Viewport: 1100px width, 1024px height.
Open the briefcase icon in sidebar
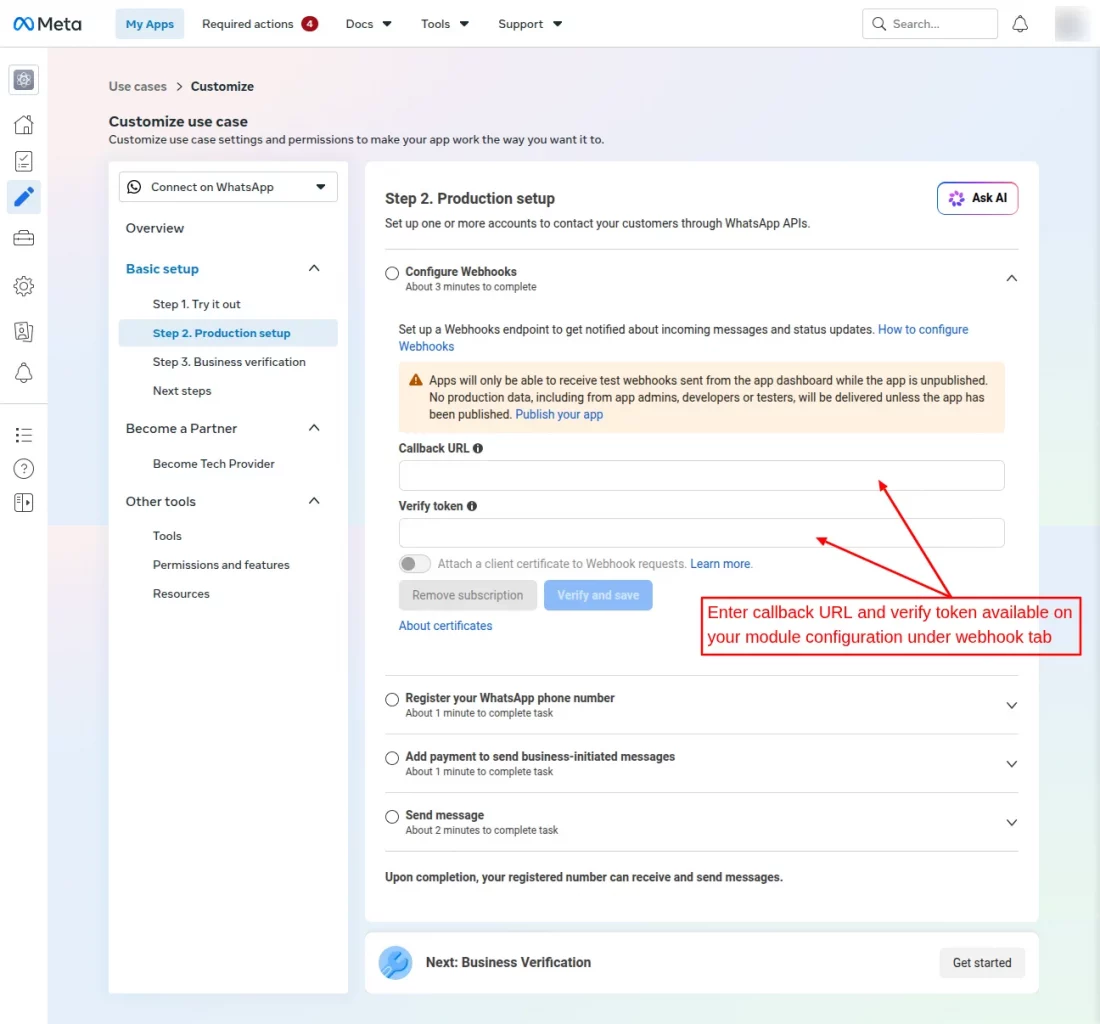click(x=24, y=238)
